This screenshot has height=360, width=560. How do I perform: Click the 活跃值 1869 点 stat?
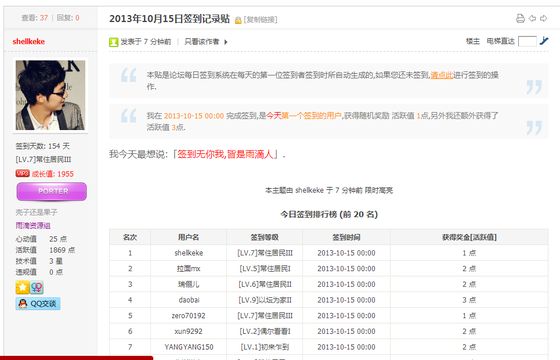click(x=45, y=250)
